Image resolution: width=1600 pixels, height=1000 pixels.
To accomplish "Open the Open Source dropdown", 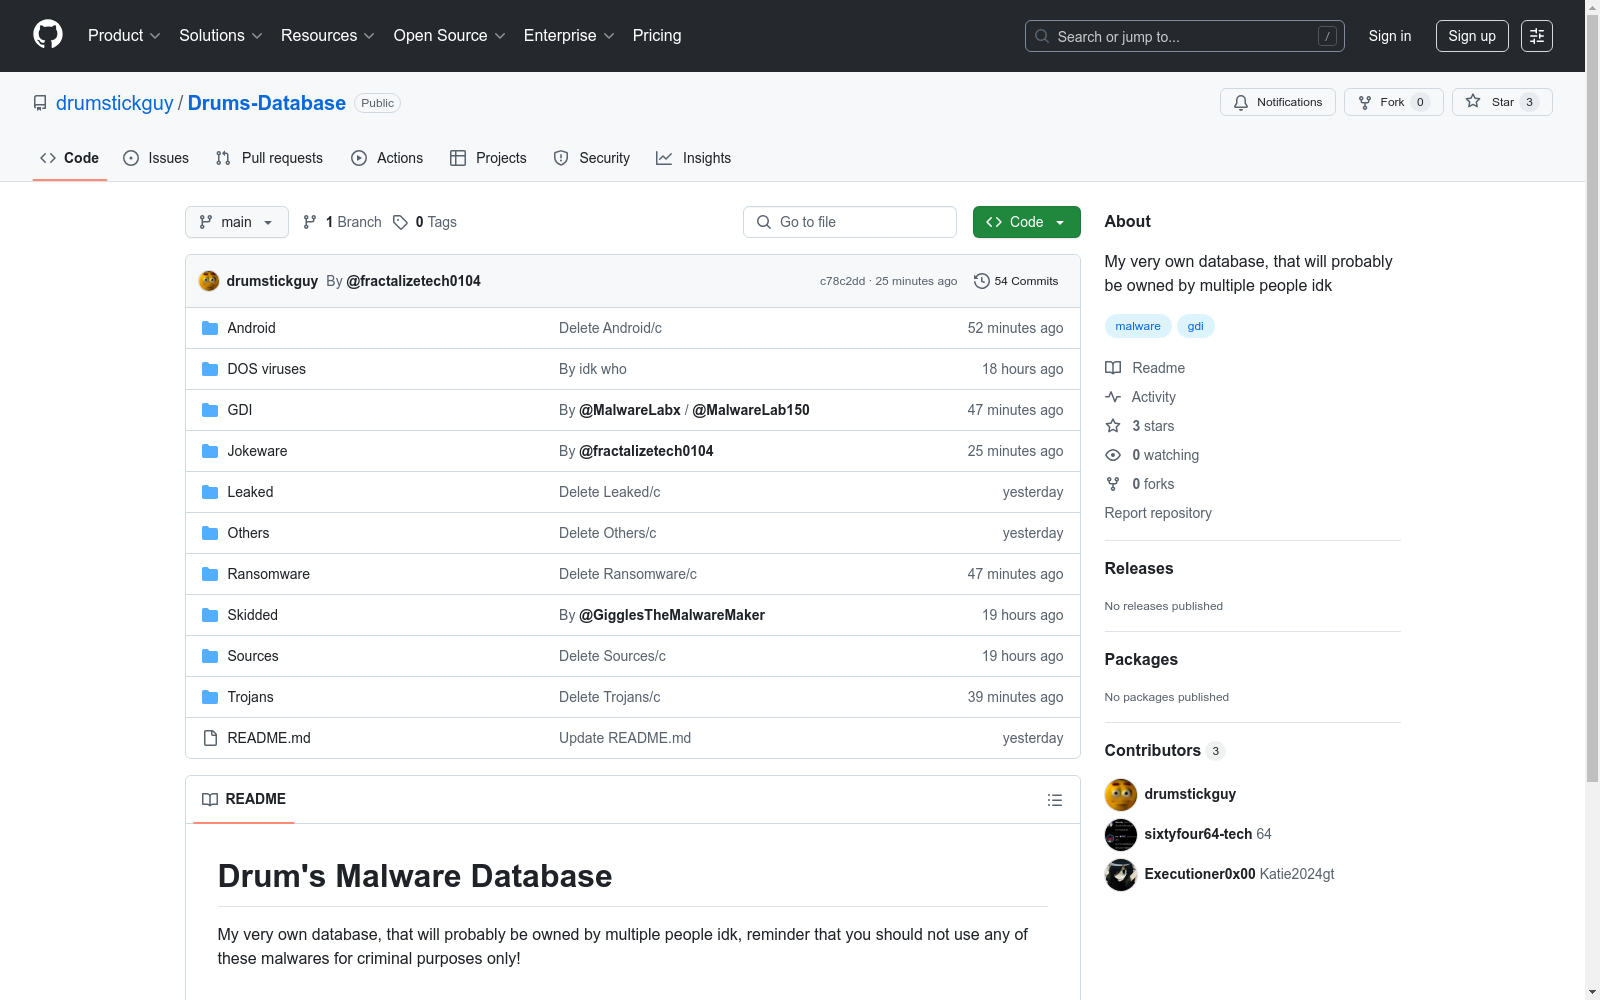I will [450, 36].
